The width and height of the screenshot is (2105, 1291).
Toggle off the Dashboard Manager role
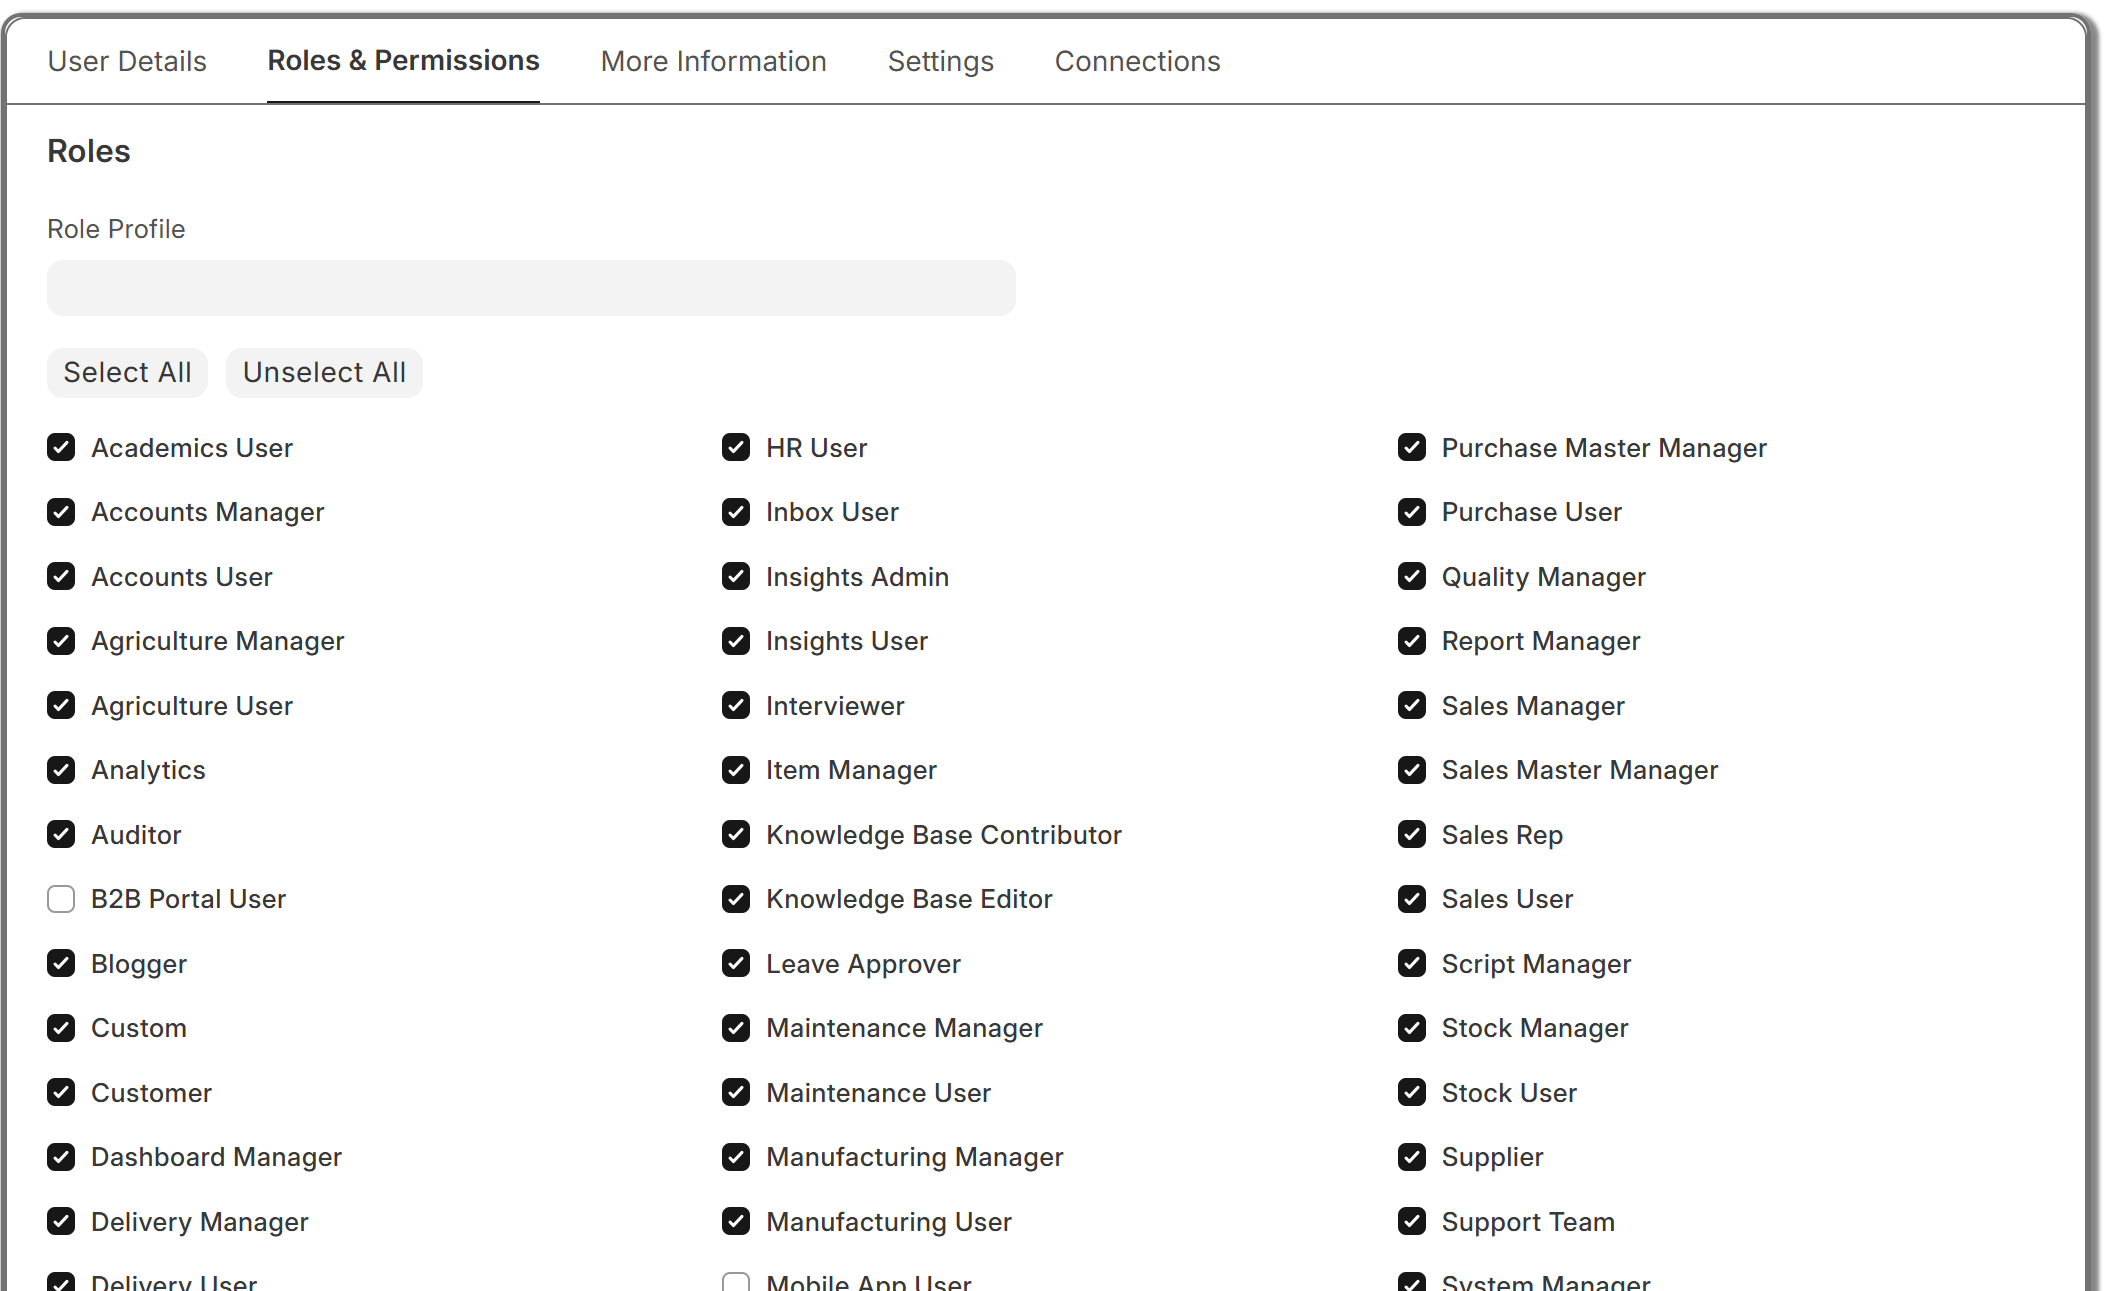tap(61, 1157)
